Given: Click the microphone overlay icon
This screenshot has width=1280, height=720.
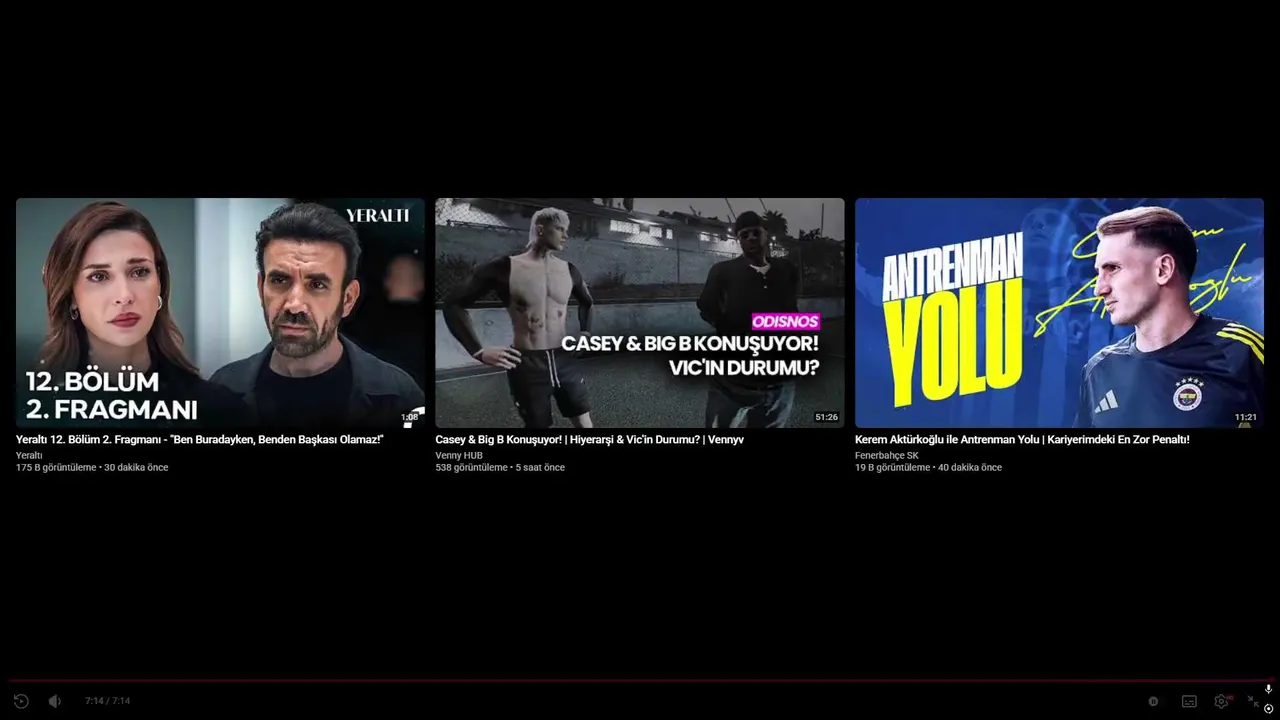Looking at the screenshot, I should point(1268,689).
